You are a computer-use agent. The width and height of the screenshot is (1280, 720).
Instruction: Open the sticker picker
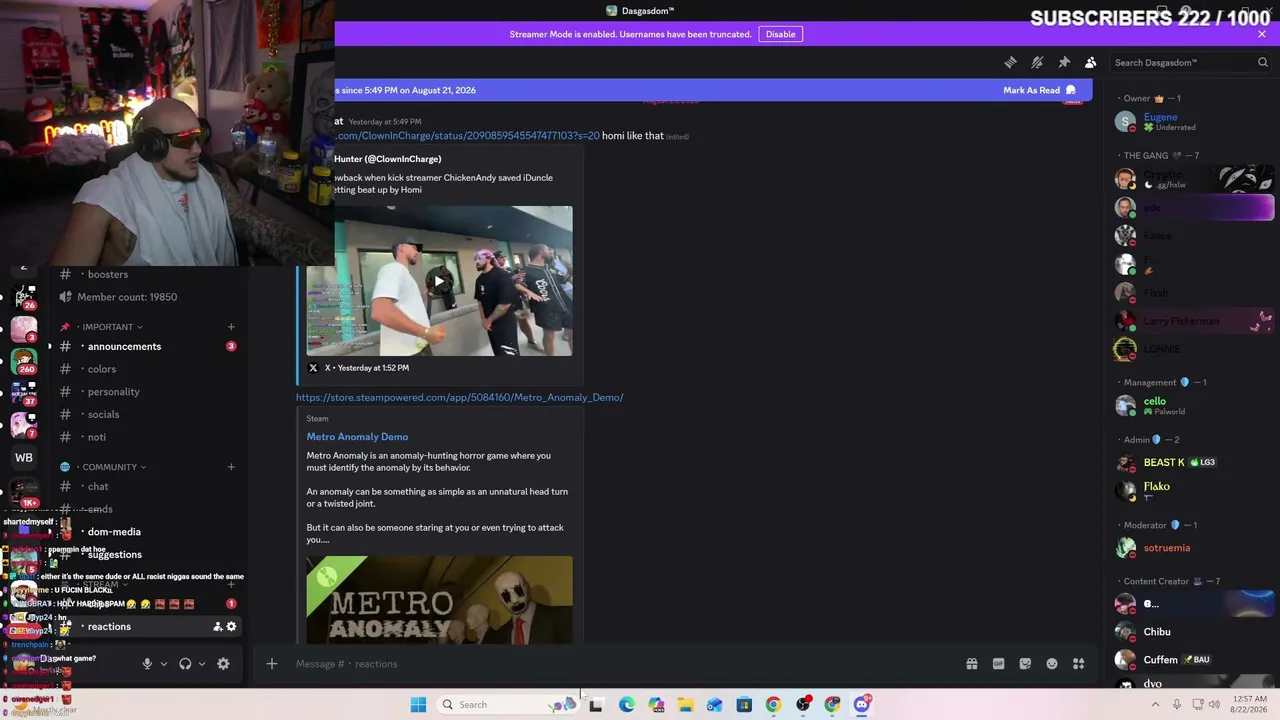pyautogui.click(x=1025, y=664)
